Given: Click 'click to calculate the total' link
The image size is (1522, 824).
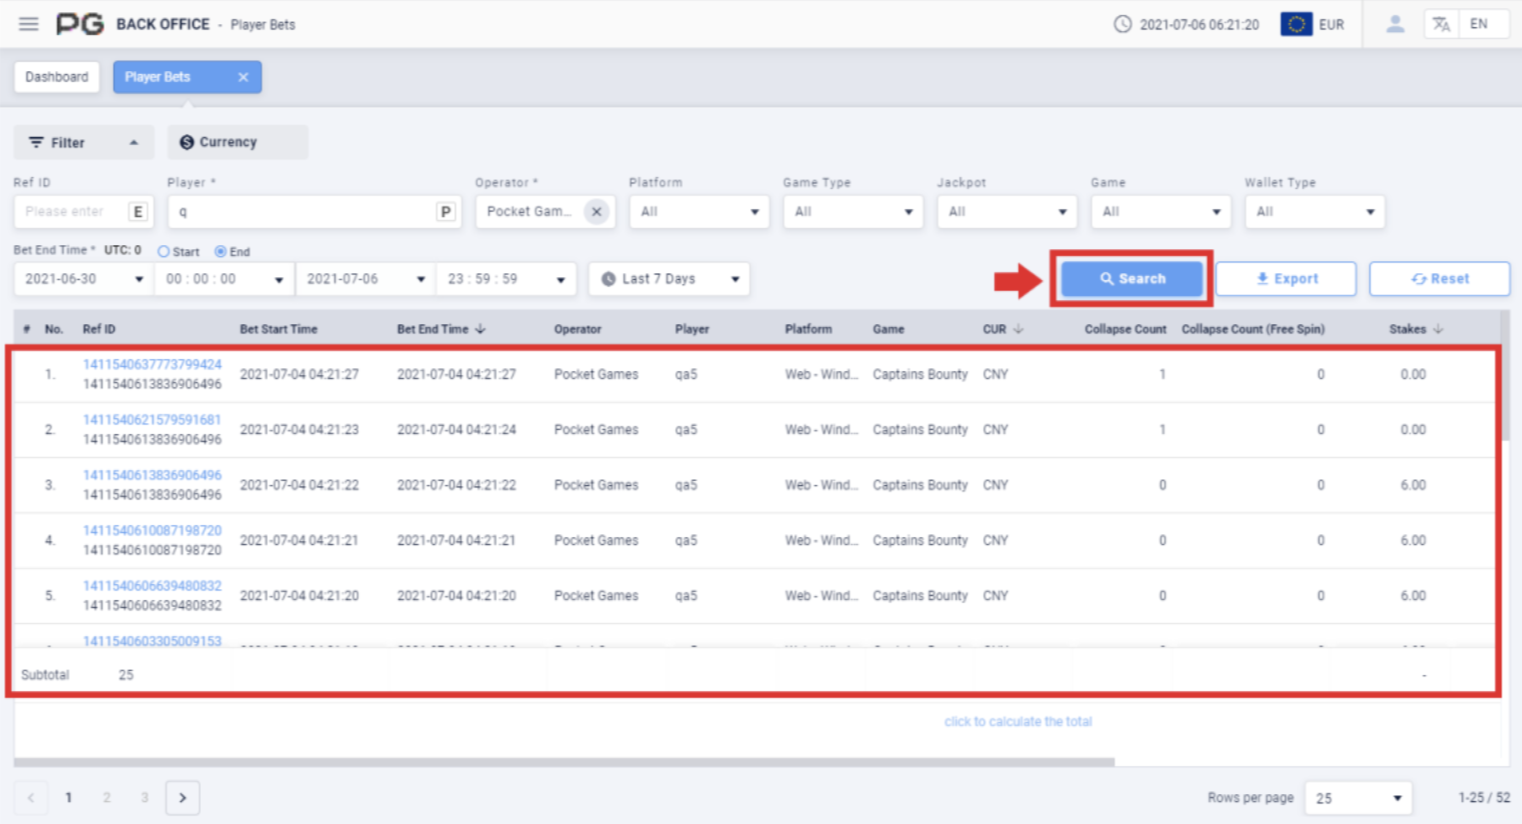Looking at the screenshot, I should pos(1018,722).
